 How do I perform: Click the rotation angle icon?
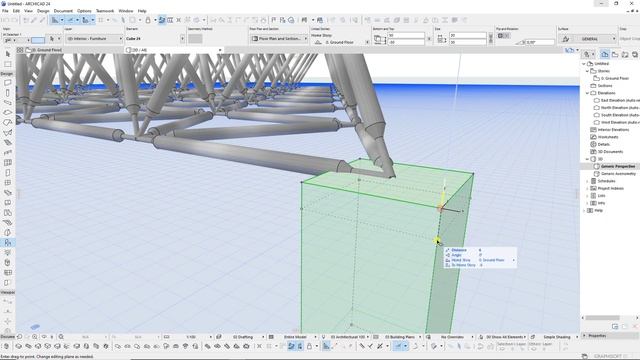[520, 42]
